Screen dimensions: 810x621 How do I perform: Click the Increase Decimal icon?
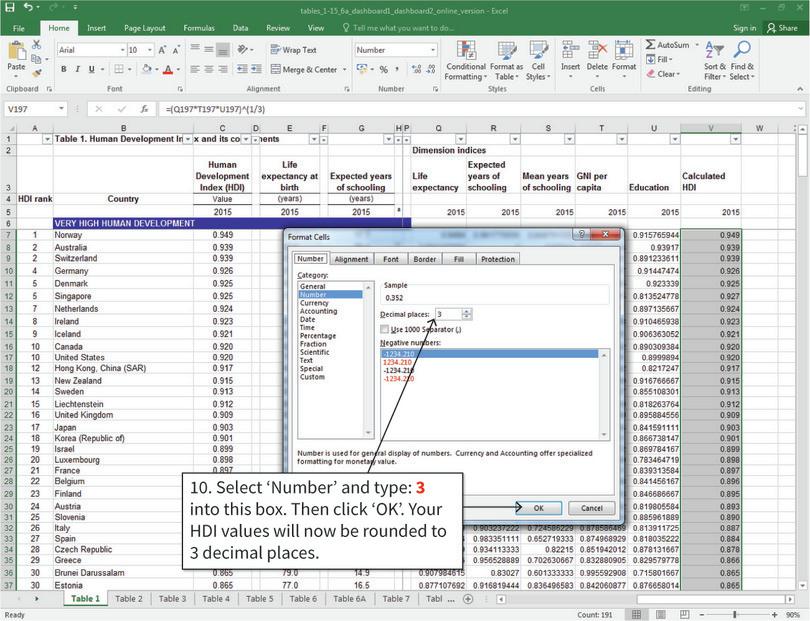tap(416, 71)
